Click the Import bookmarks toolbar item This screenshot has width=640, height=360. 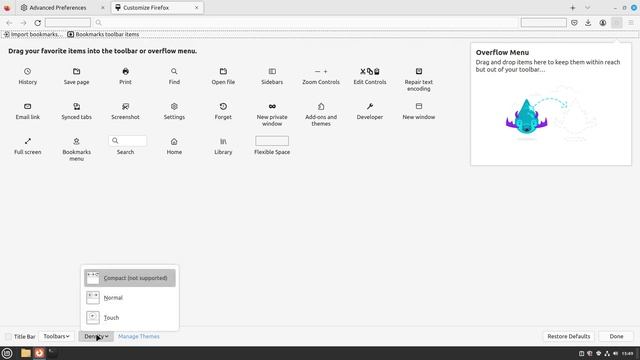pos(33,34)
